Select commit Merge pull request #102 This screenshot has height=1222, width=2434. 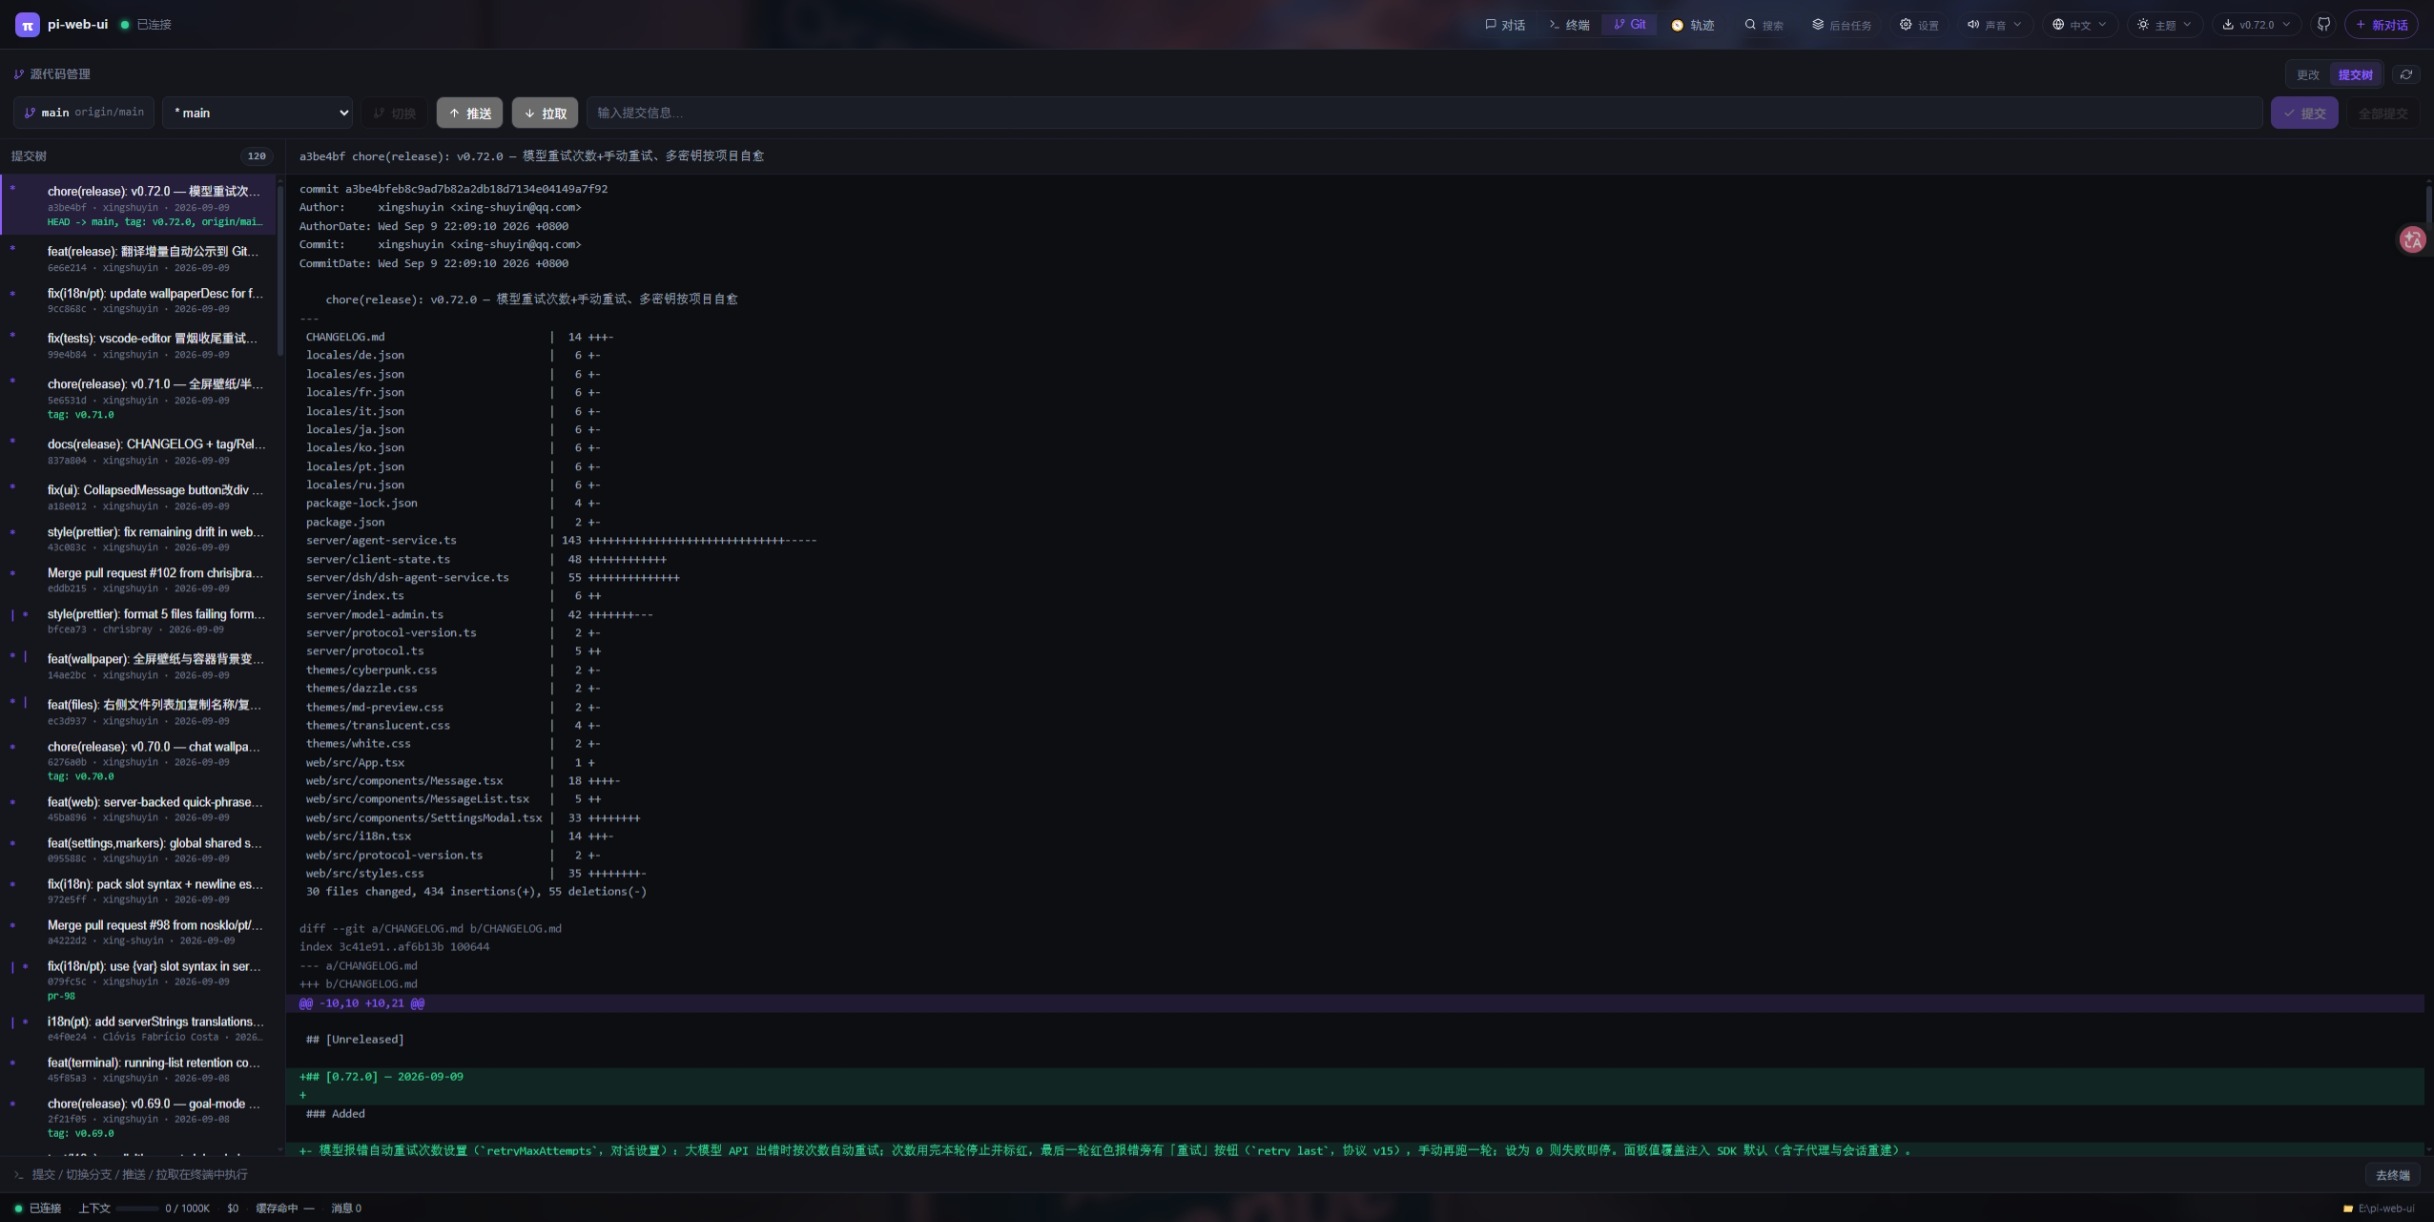(x=140, y=580)
